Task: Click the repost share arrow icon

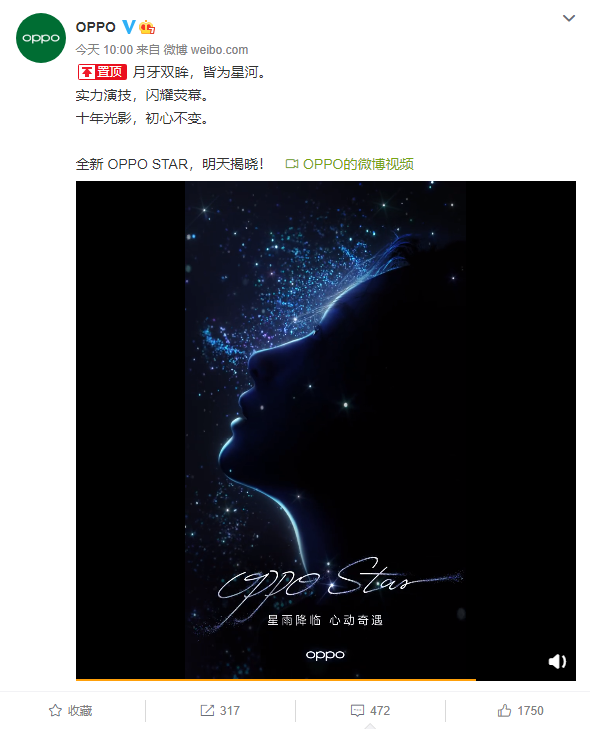Action: click(x=207, y=710)
